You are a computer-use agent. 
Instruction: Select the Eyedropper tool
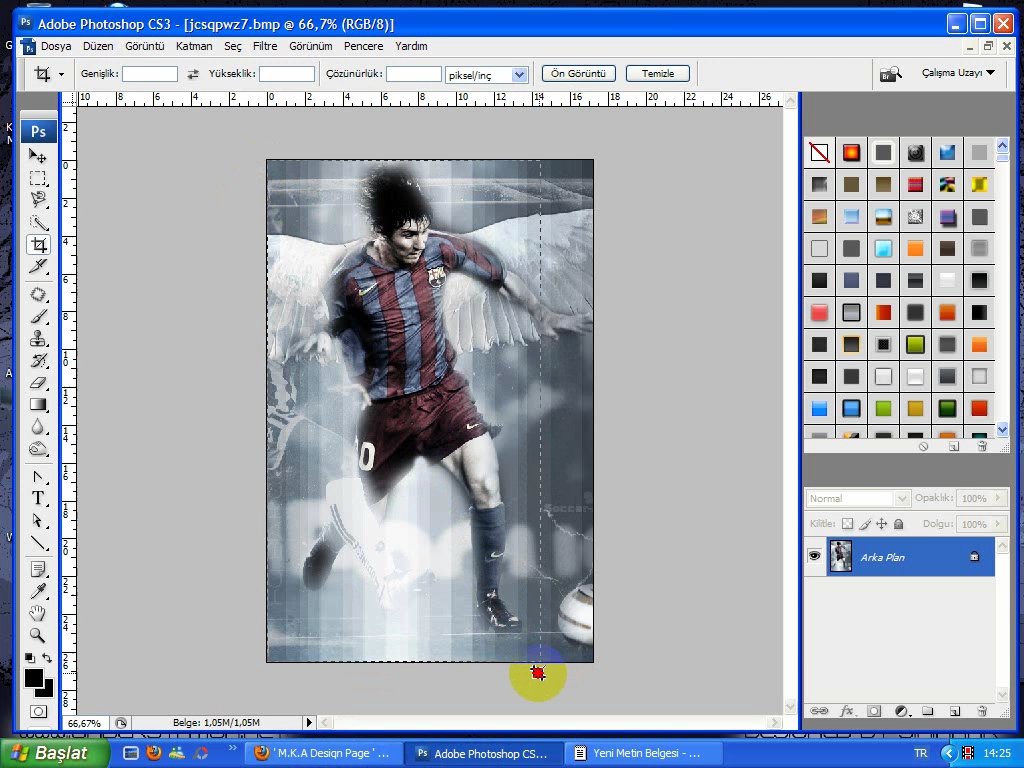tap(38, 592)
